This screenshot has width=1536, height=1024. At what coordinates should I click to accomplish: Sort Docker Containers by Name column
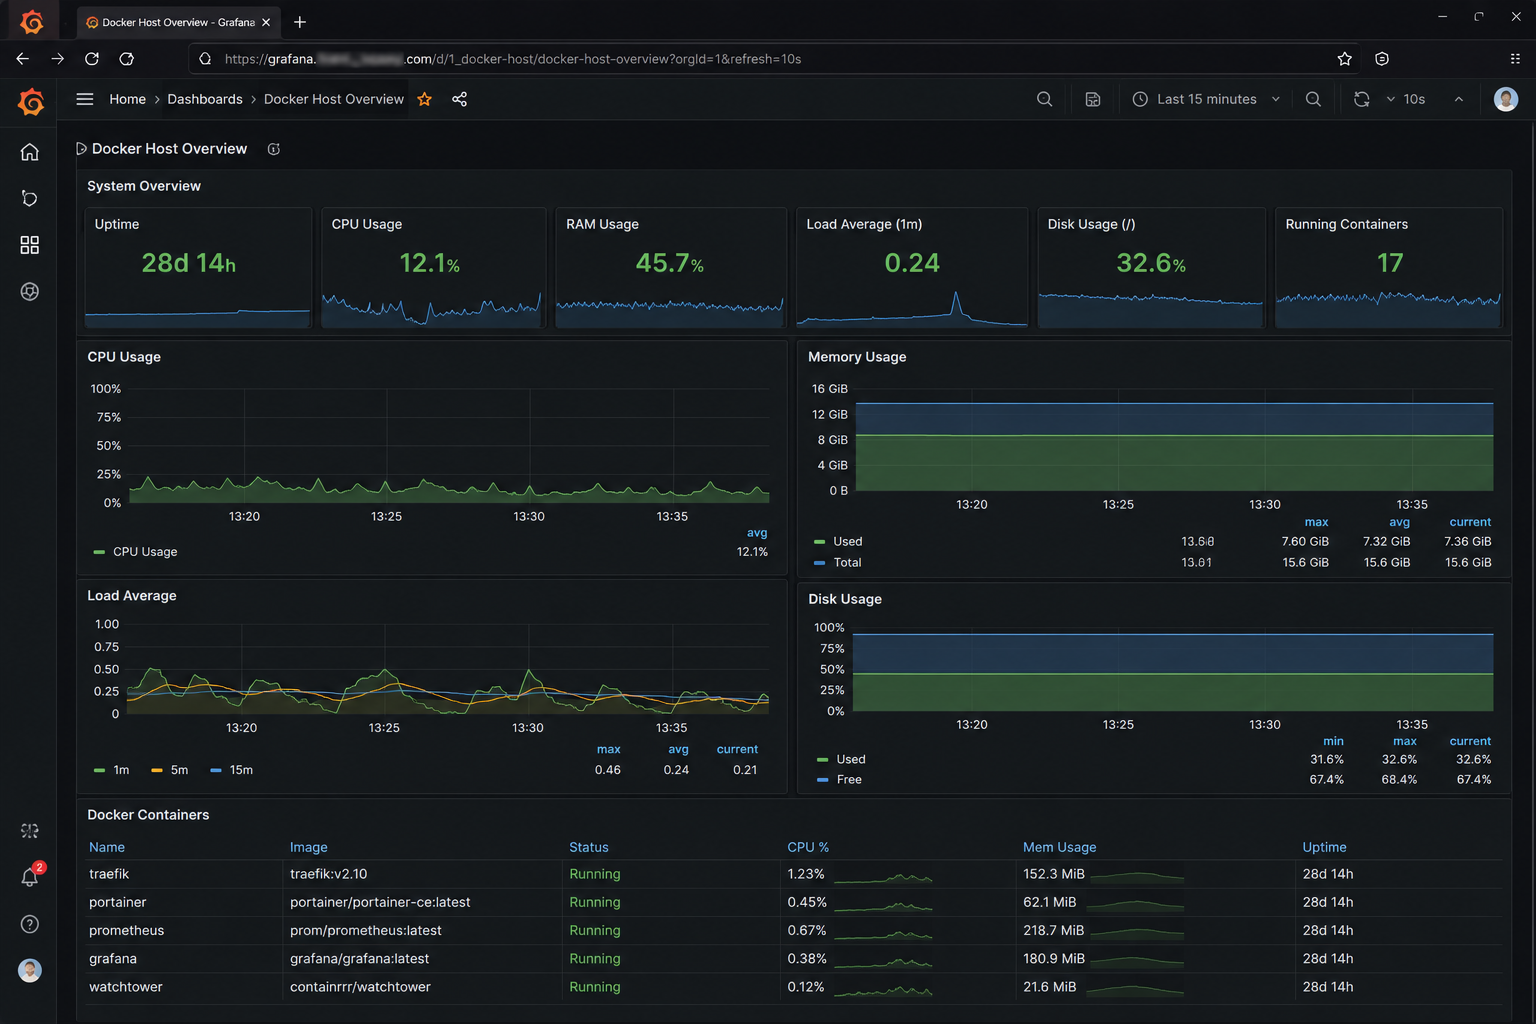107,847
